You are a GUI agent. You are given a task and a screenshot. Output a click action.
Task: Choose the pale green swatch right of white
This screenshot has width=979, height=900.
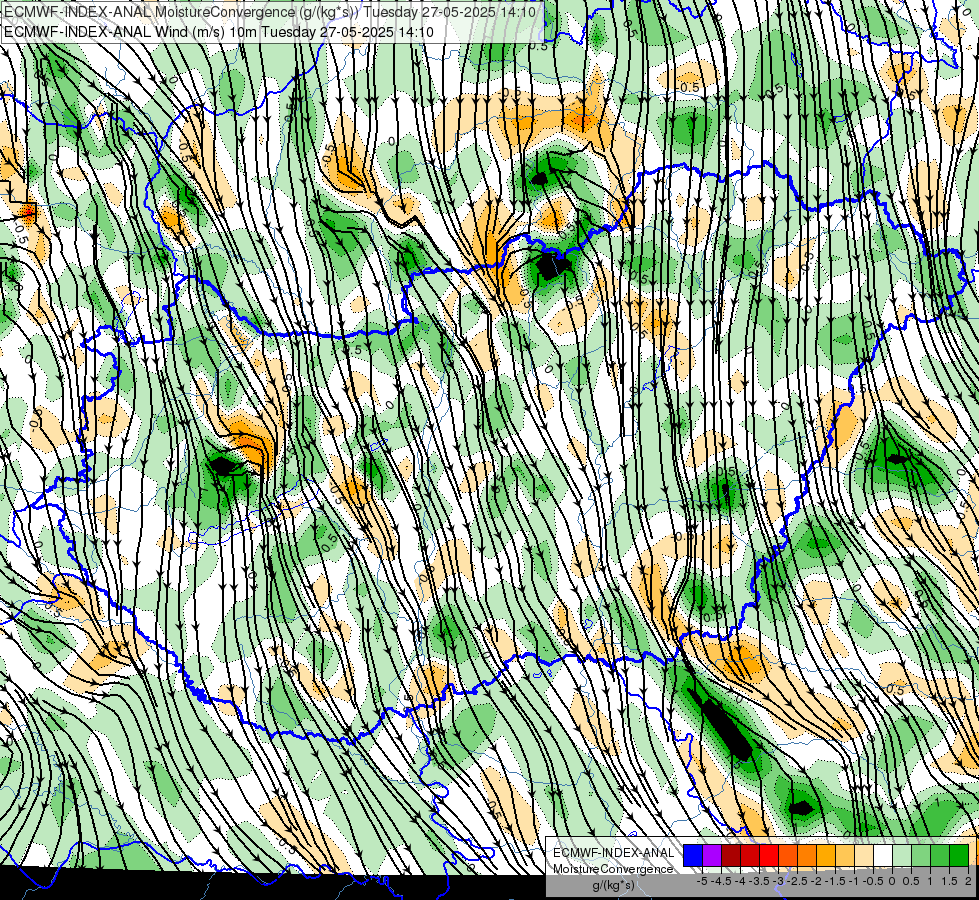(x=902, y=855)
